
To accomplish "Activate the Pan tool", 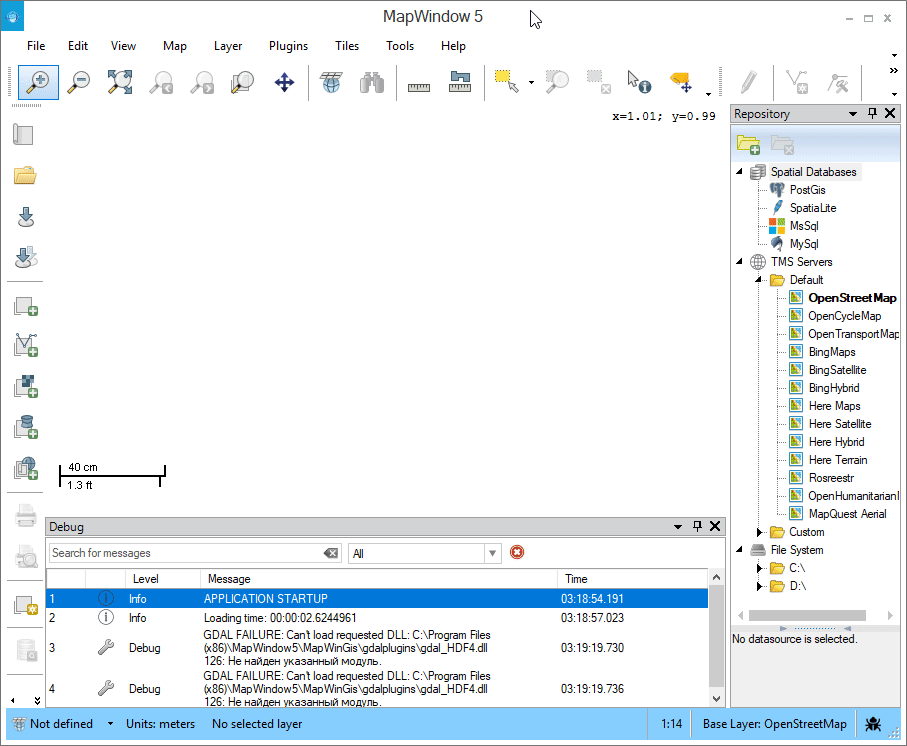I will tap(284, 83).
